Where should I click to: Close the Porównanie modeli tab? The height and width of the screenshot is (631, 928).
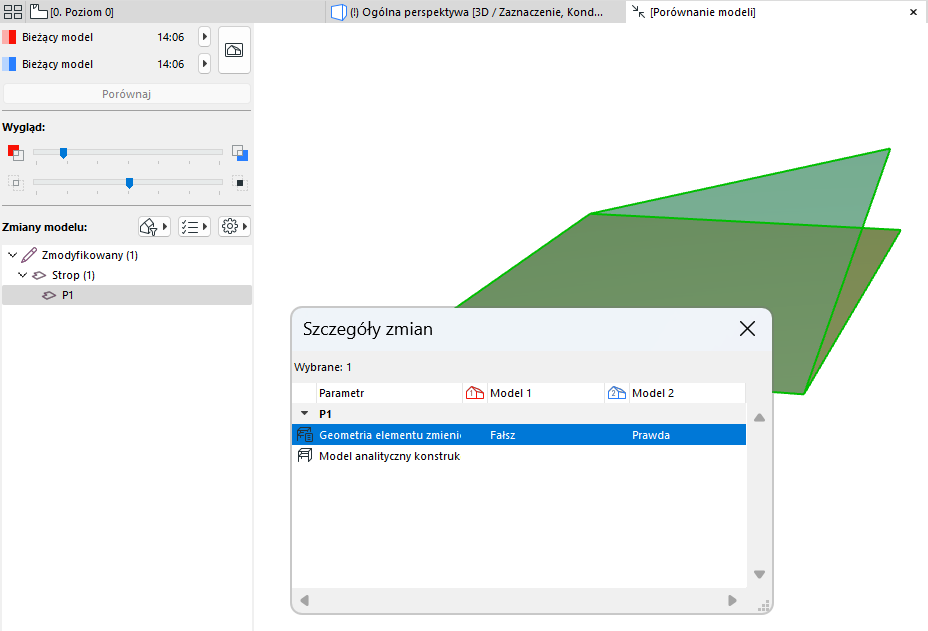tap(913, 12)
